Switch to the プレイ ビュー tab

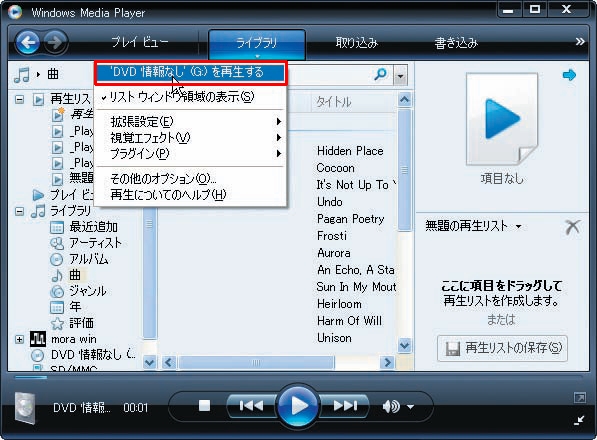[139, 42]
